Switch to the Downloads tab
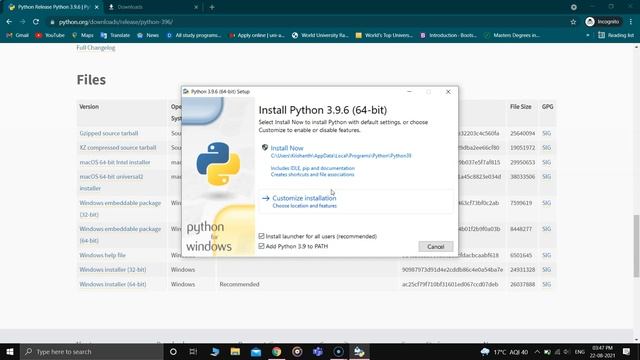The height and width of the screenshot is (360, 640). click(x=151, y=7)
